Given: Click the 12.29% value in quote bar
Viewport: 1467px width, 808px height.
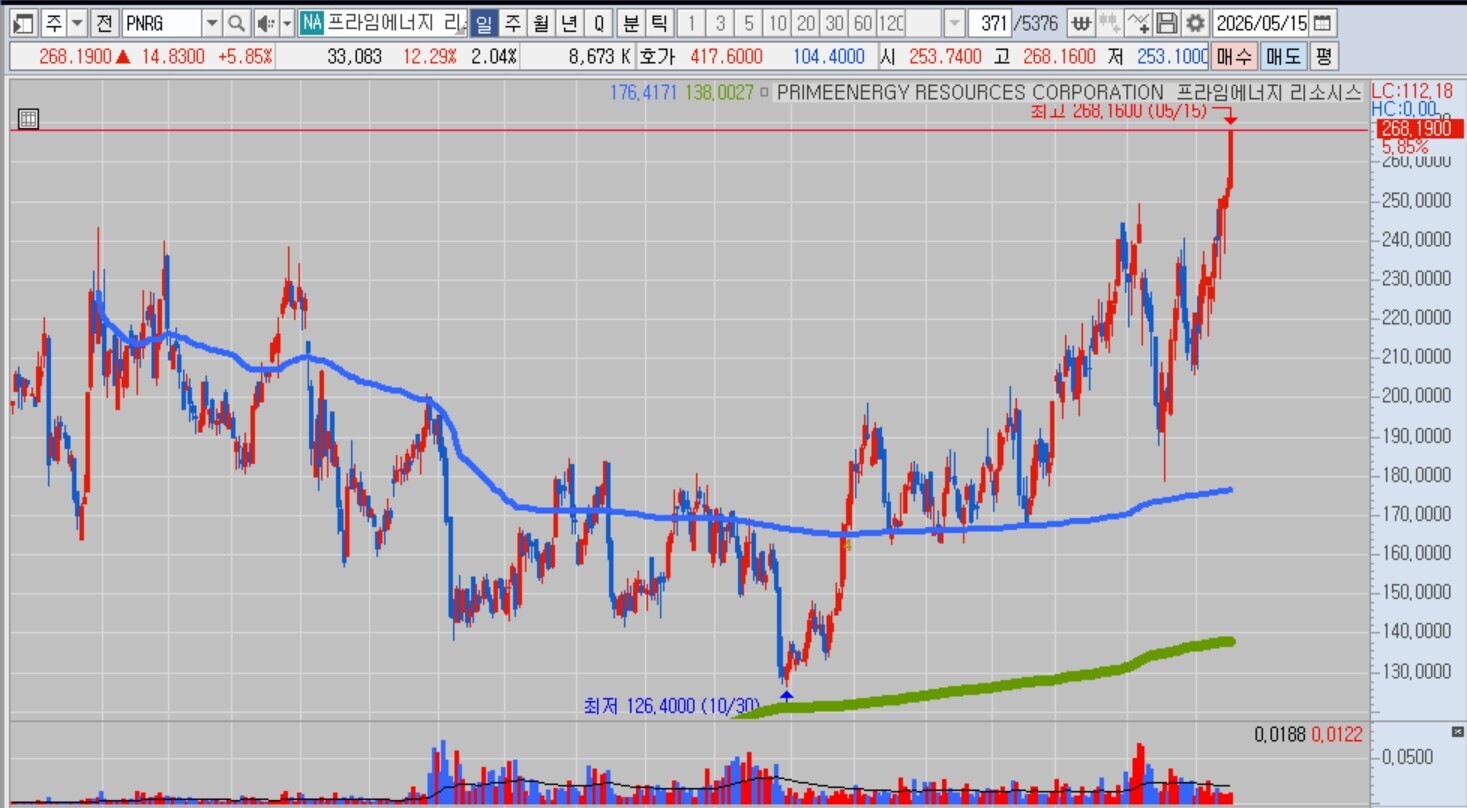Looking at the screenshot, I should (x=430, y=57).
